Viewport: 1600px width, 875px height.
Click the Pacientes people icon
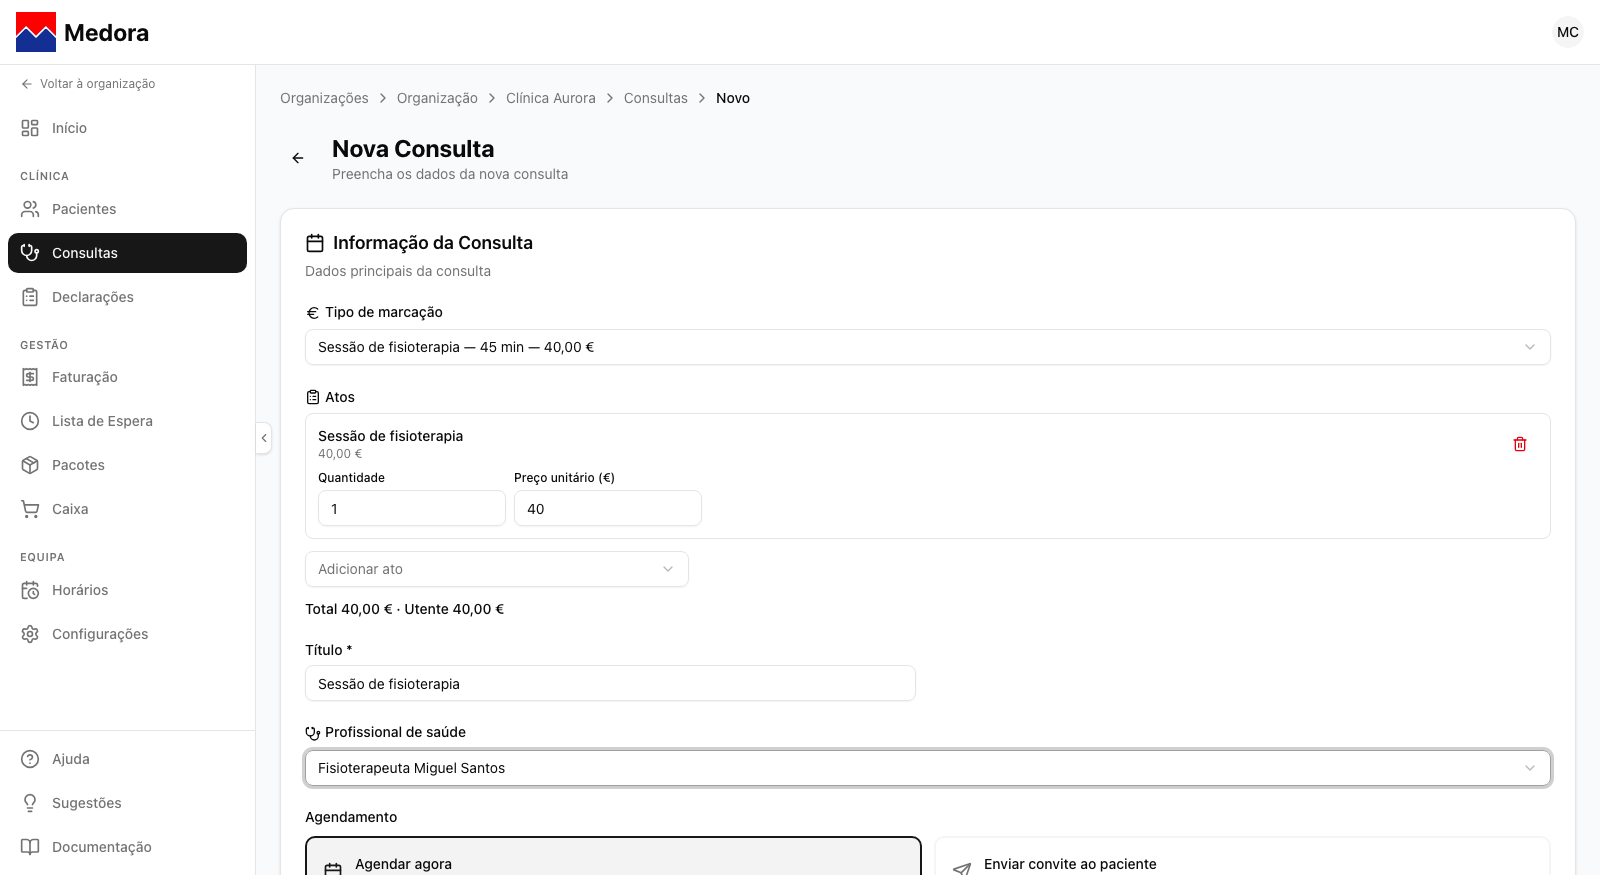coord(30,209)
